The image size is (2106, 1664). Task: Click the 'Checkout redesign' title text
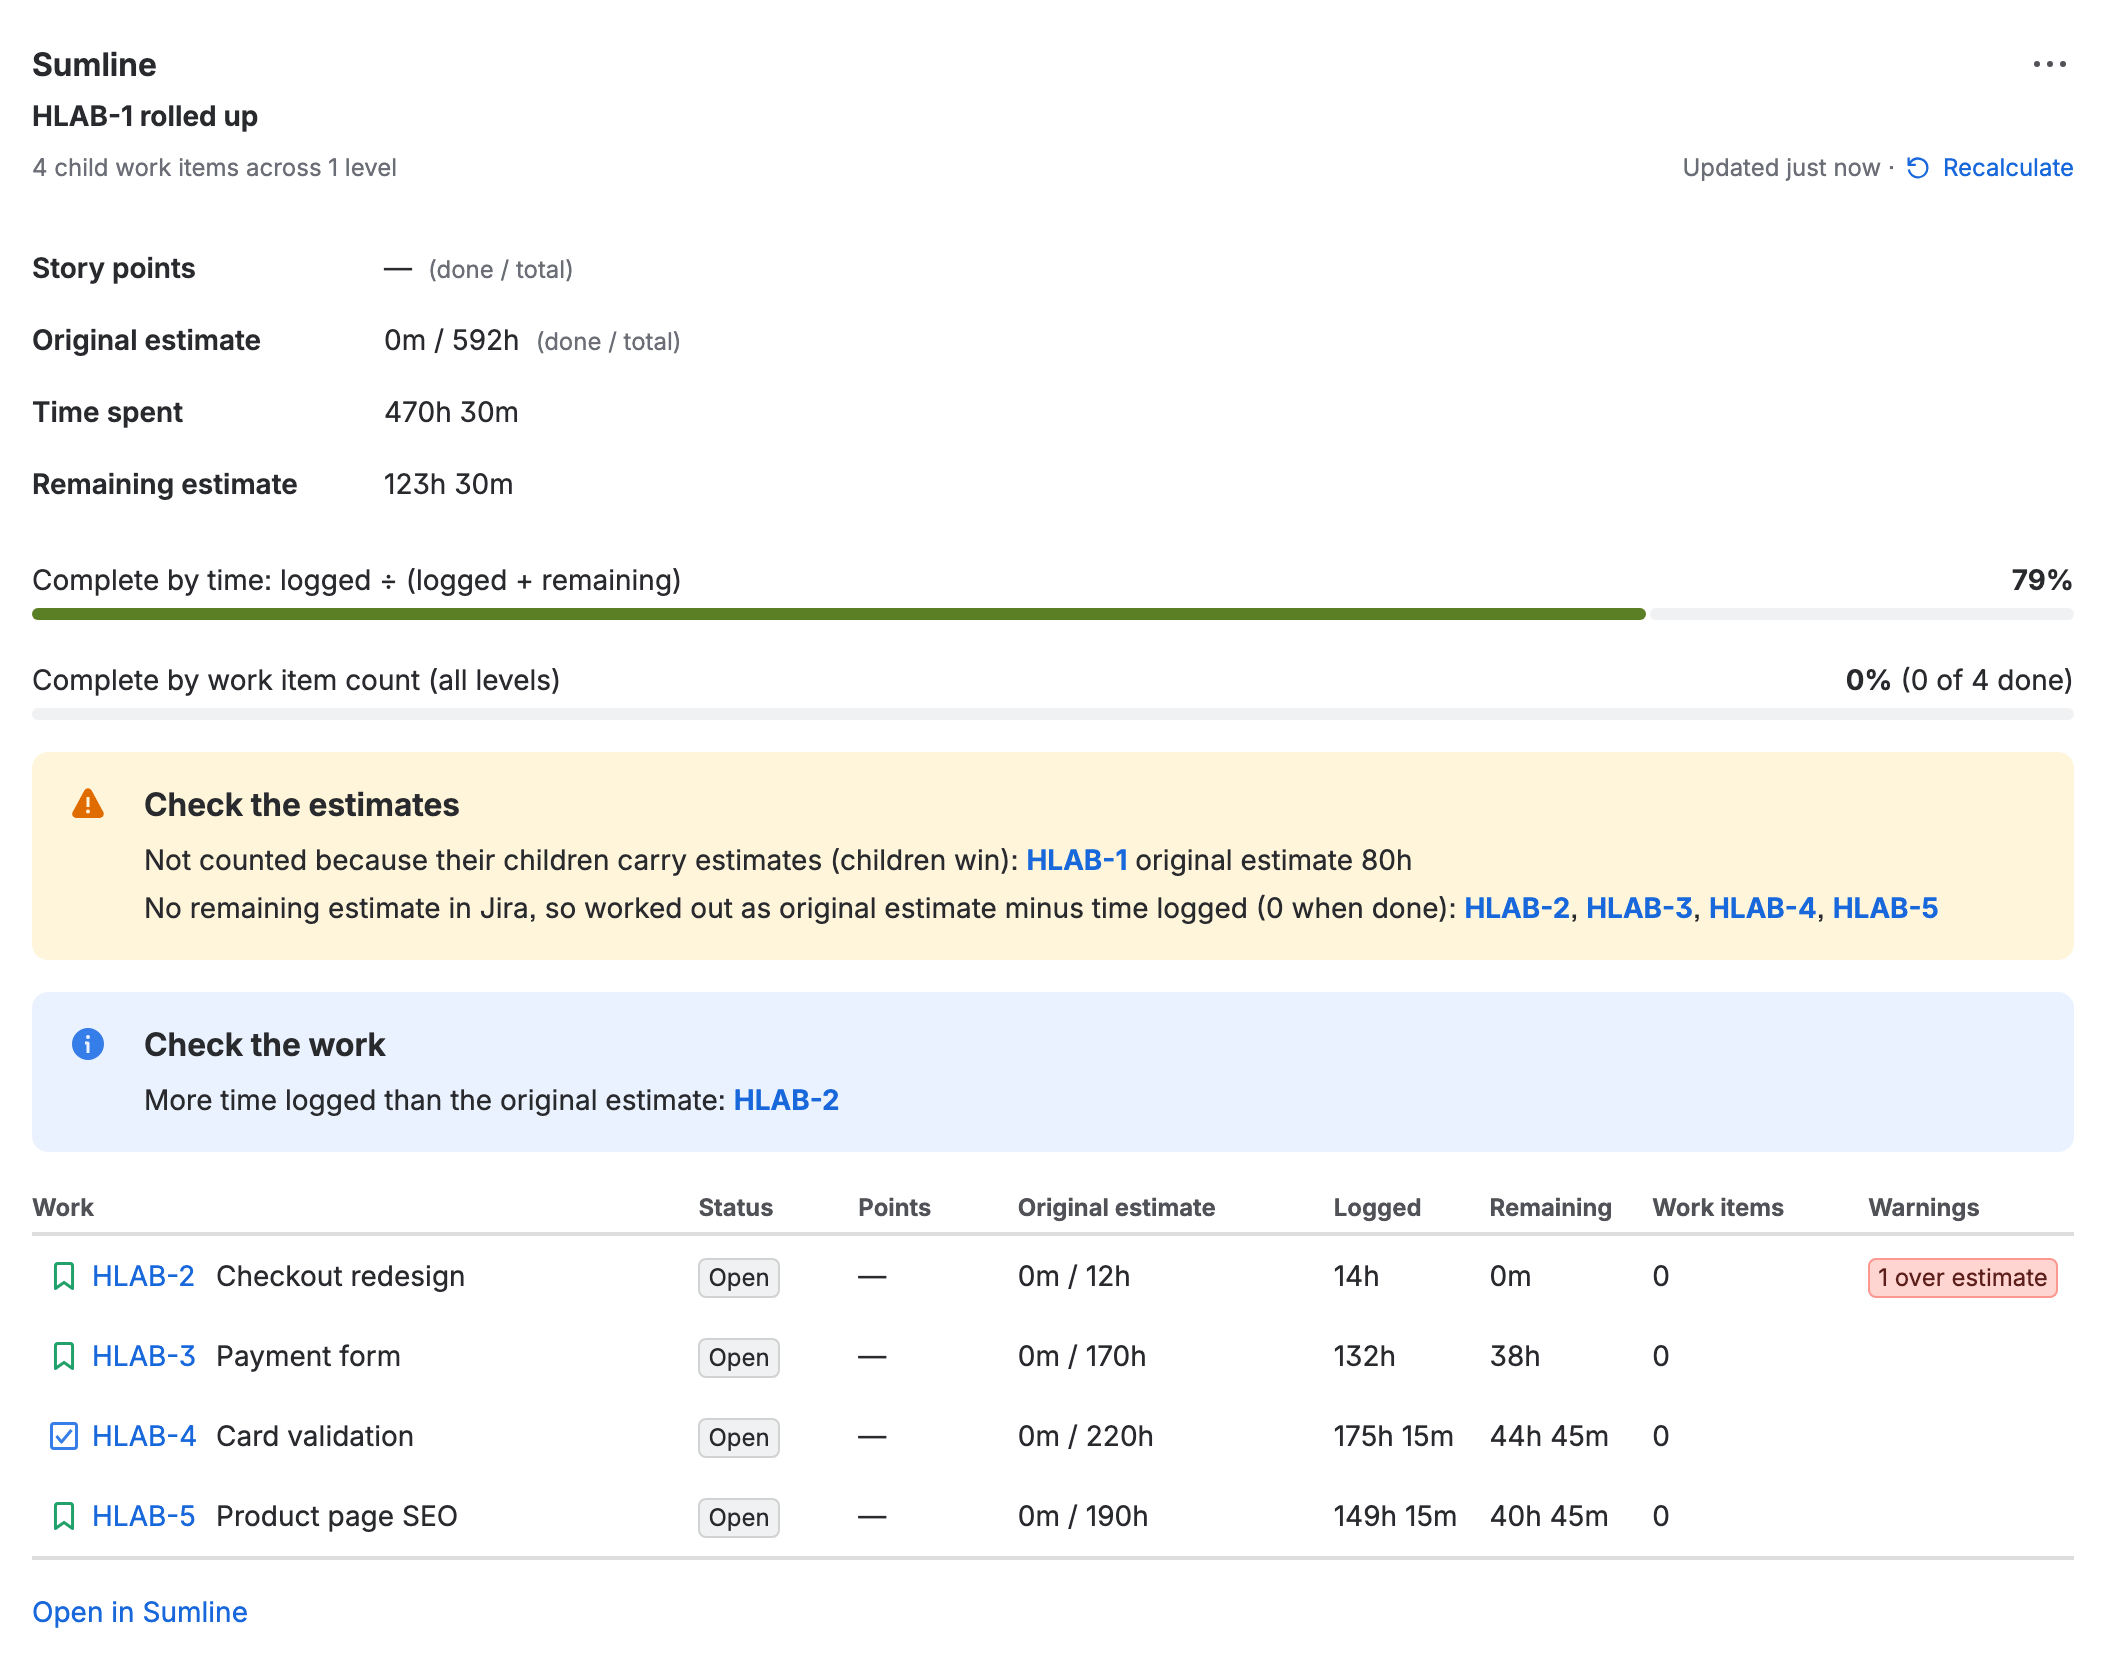point(340,1276)
